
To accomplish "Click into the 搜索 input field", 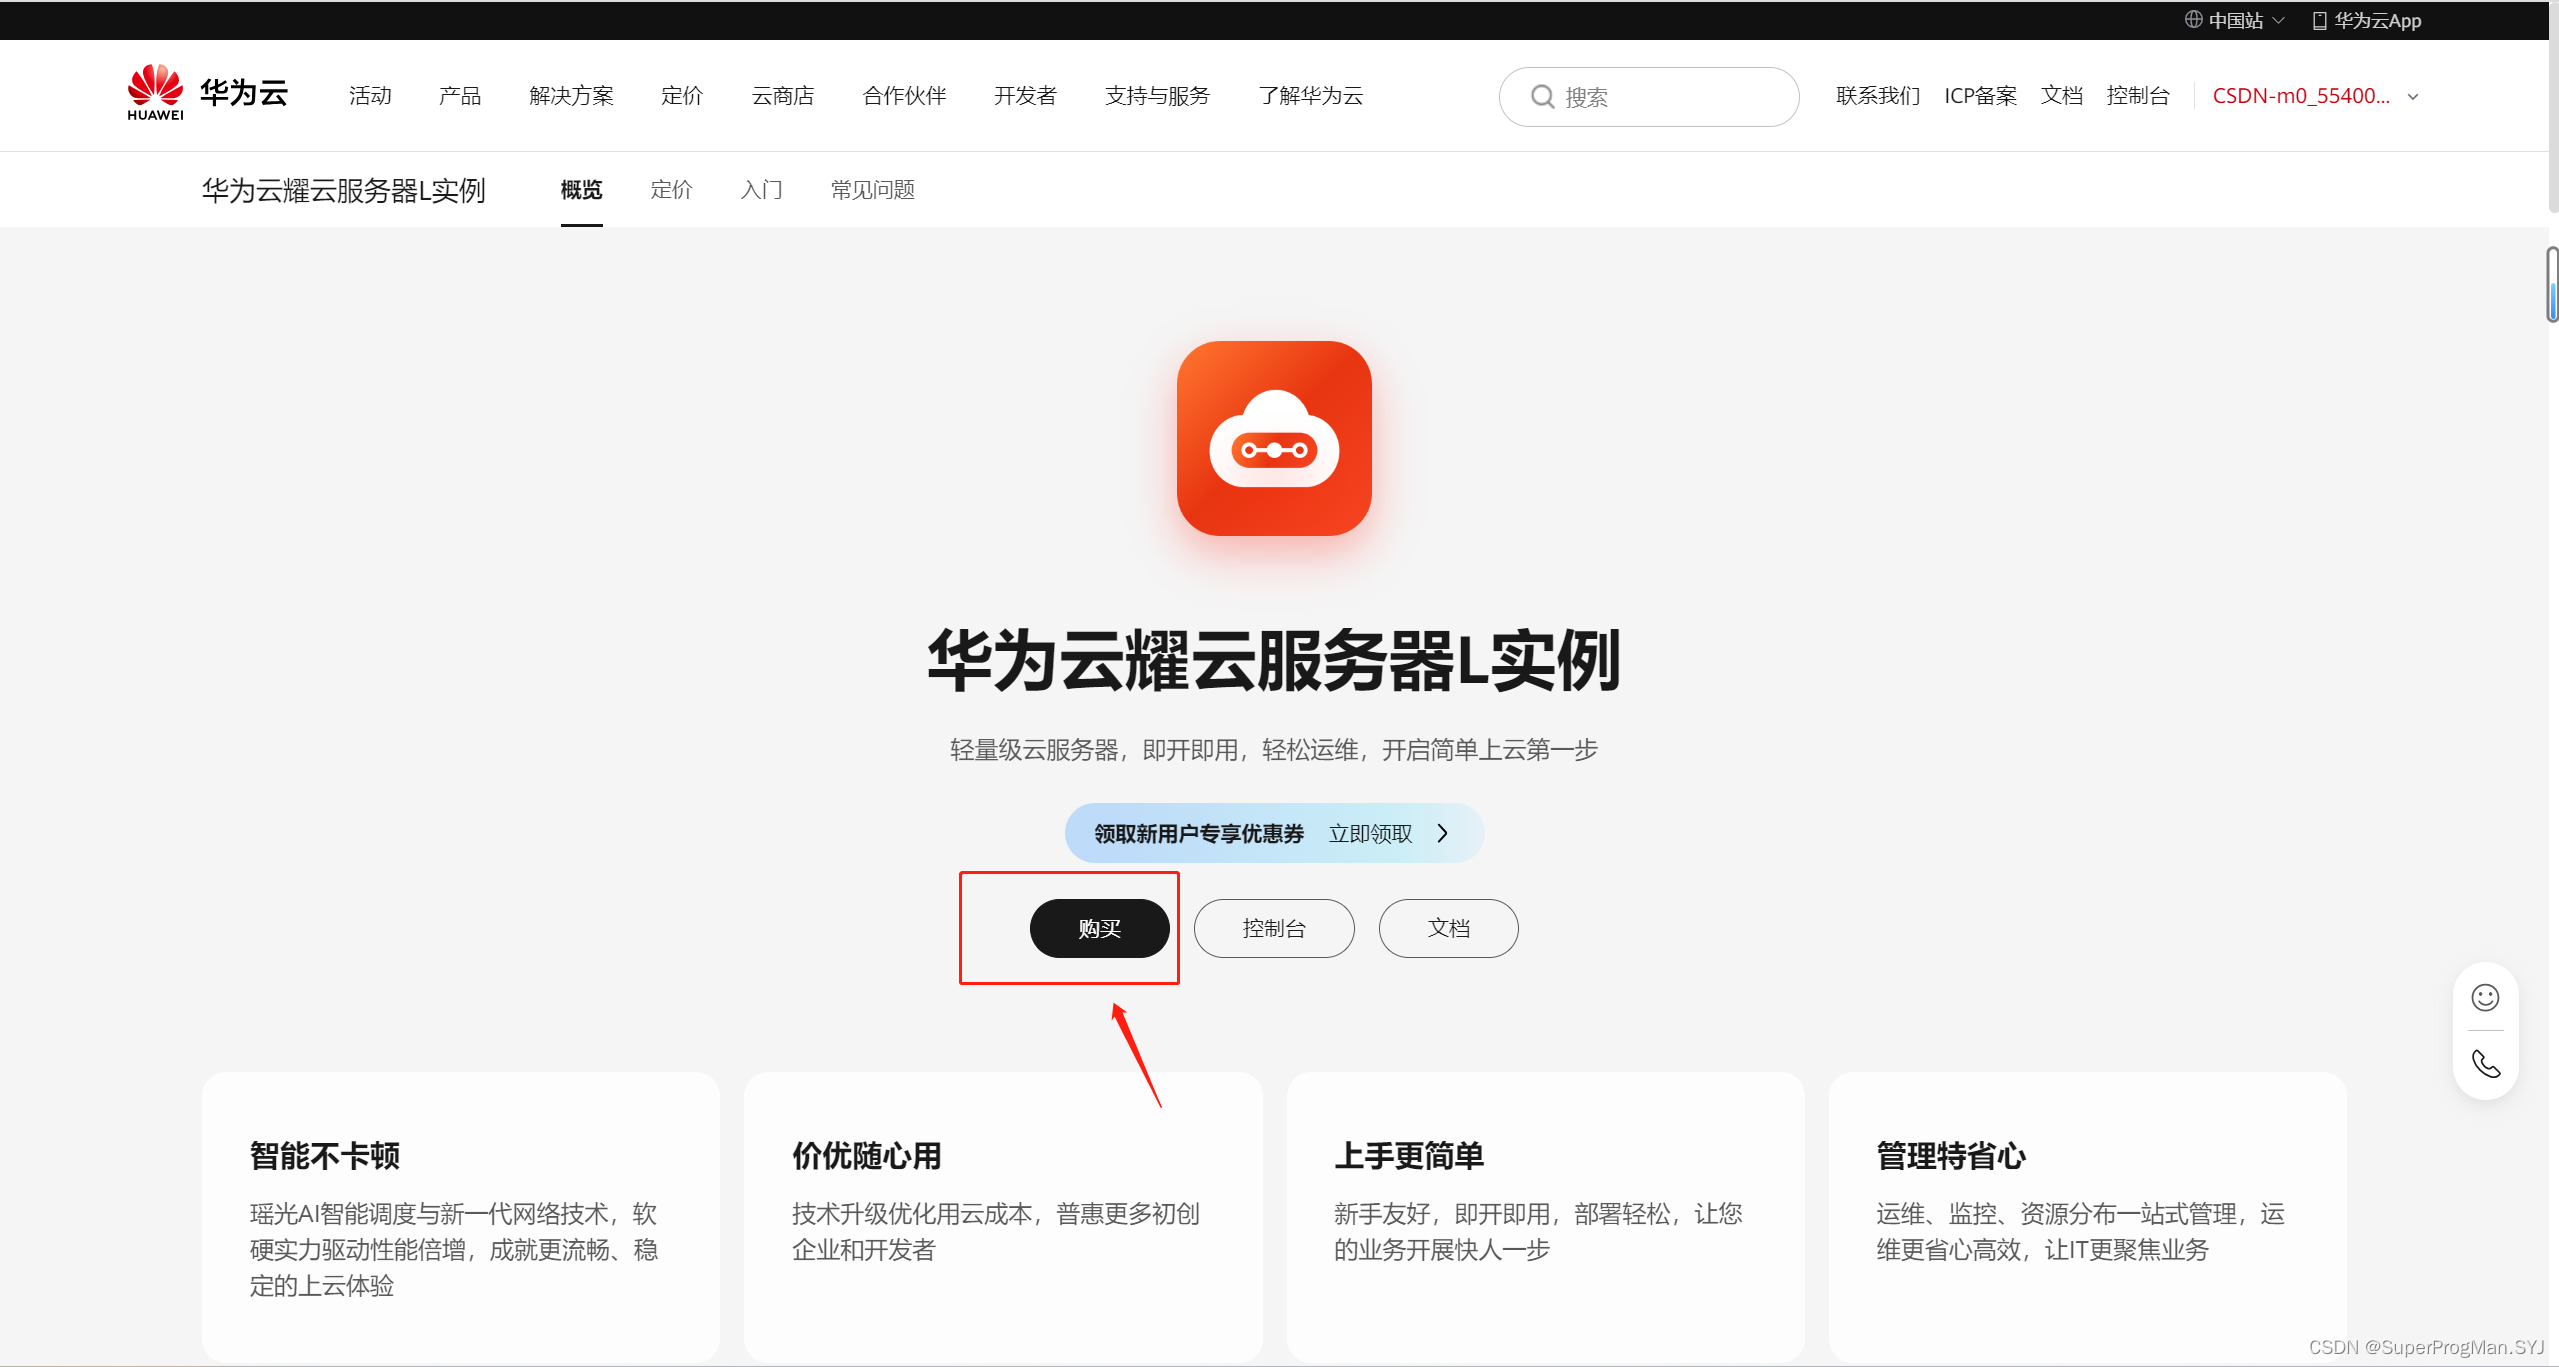I will coord(1680,97).
